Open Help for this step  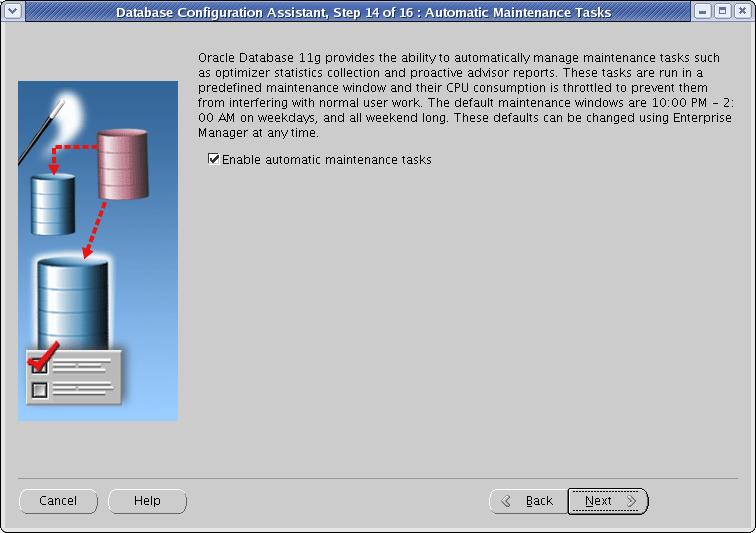[x=147, y=501]
